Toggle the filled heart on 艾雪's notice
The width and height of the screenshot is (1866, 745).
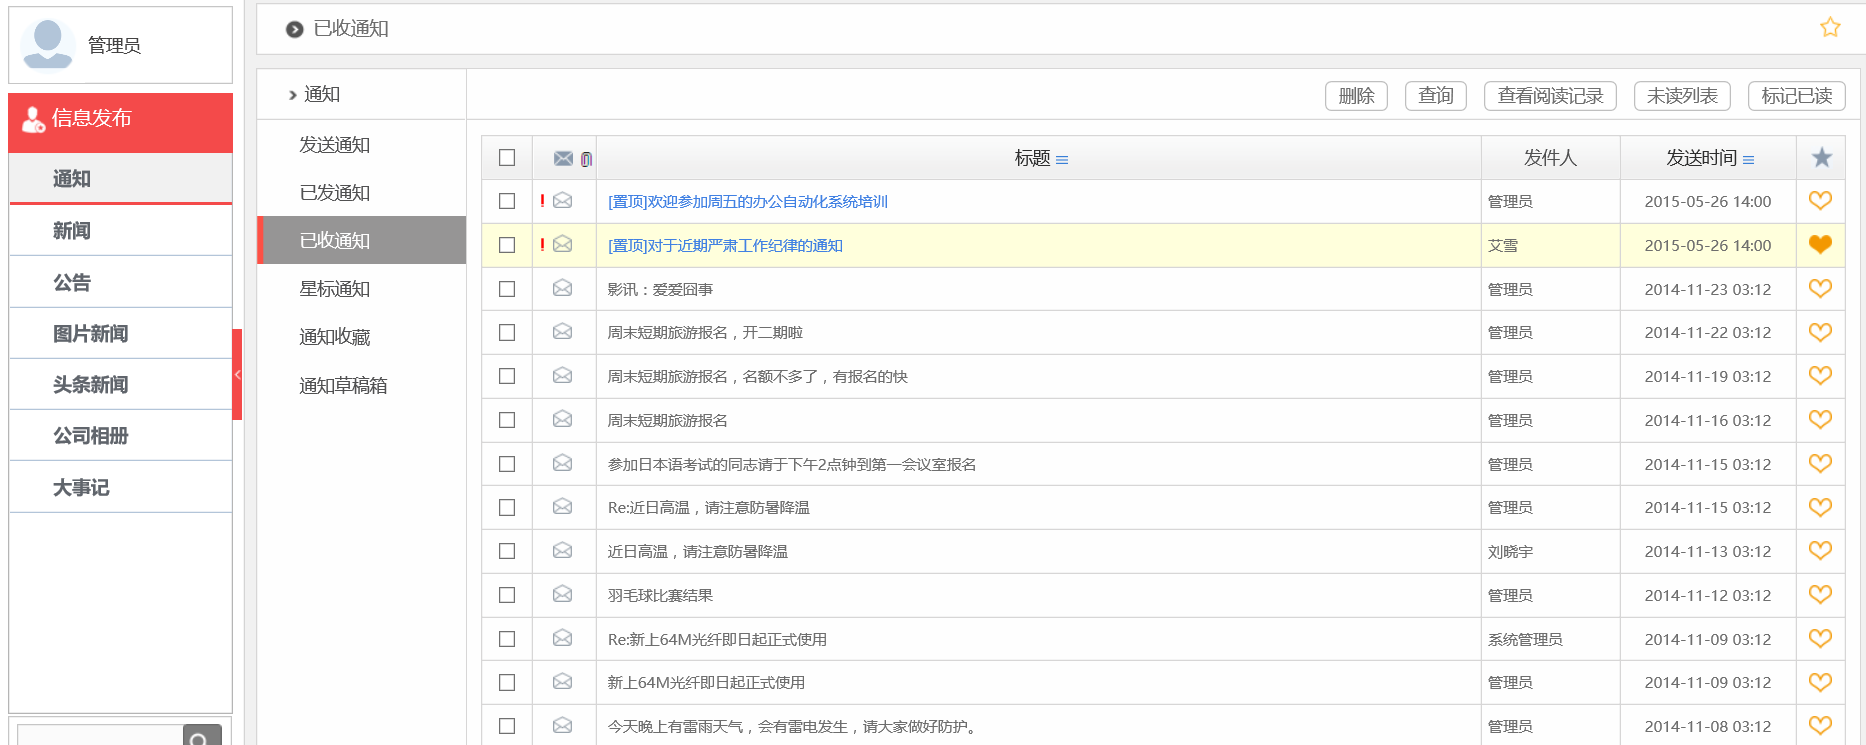pos(1820,245)
